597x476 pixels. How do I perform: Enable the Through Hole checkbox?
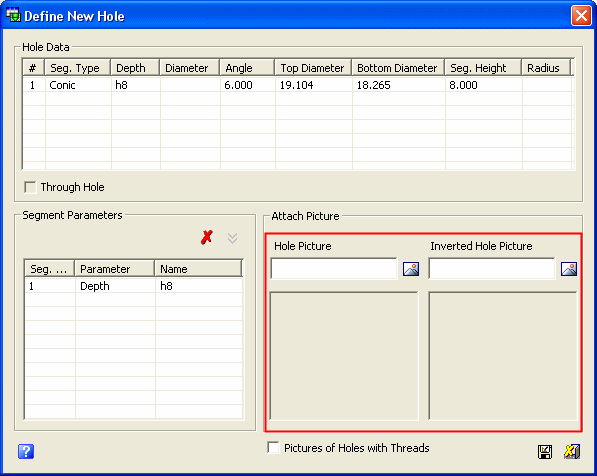[x=30, y=187]
